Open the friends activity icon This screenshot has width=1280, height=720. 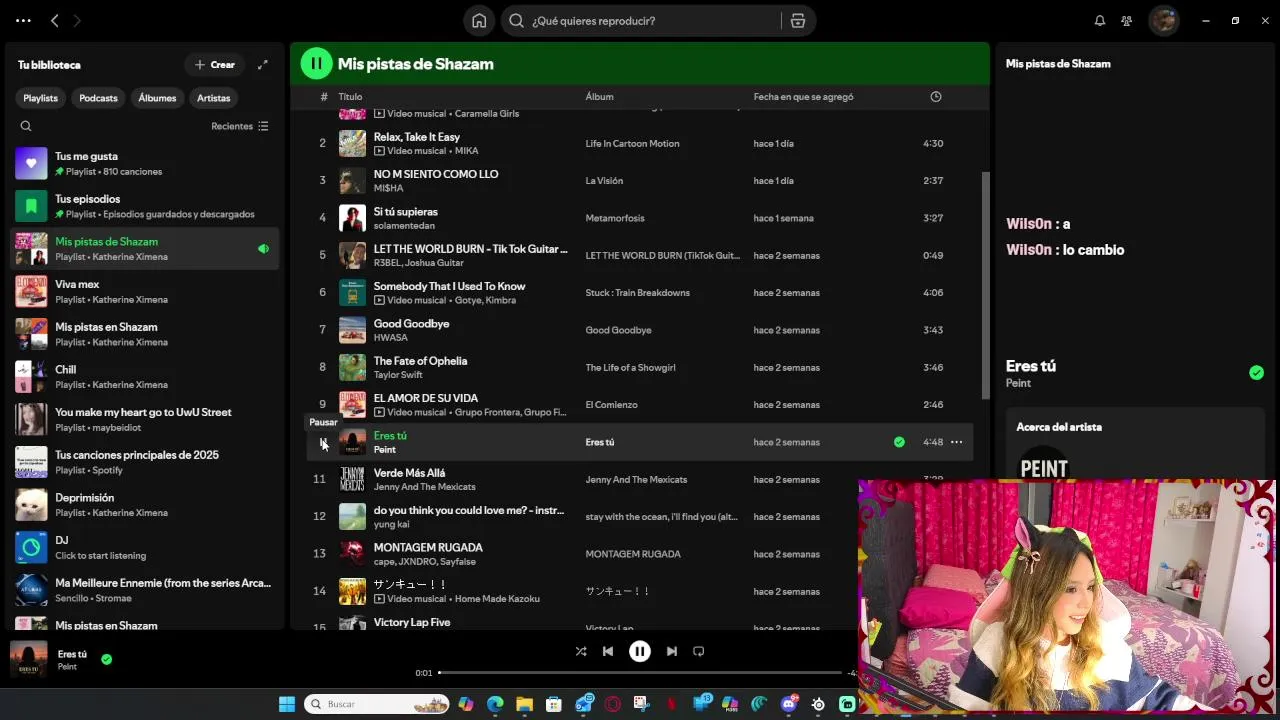(x=1127, y=21)
